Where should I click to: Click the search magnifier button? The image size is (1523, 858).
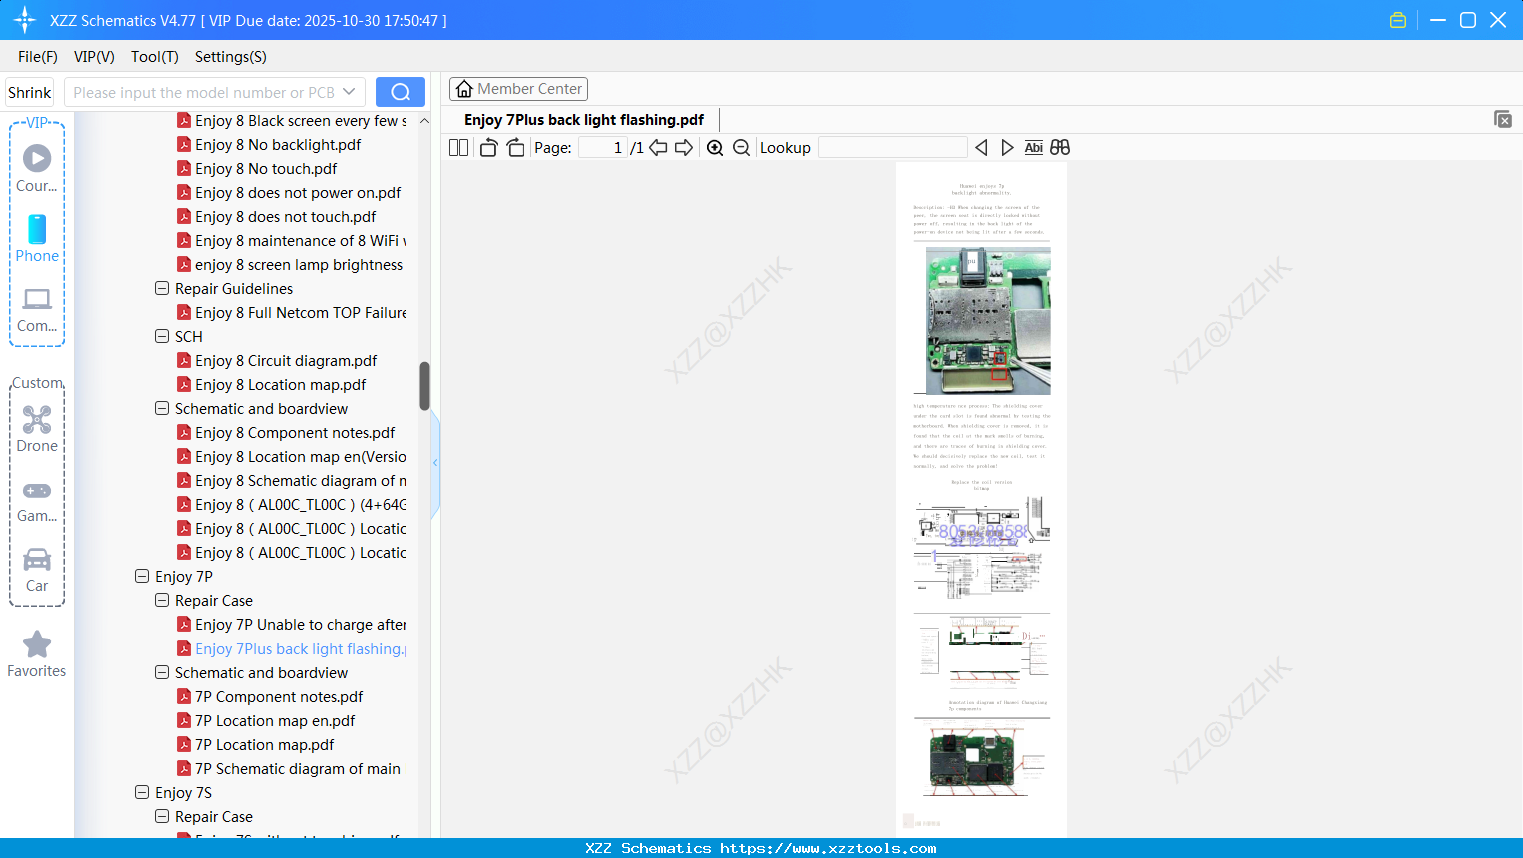(x=400, y=92)
